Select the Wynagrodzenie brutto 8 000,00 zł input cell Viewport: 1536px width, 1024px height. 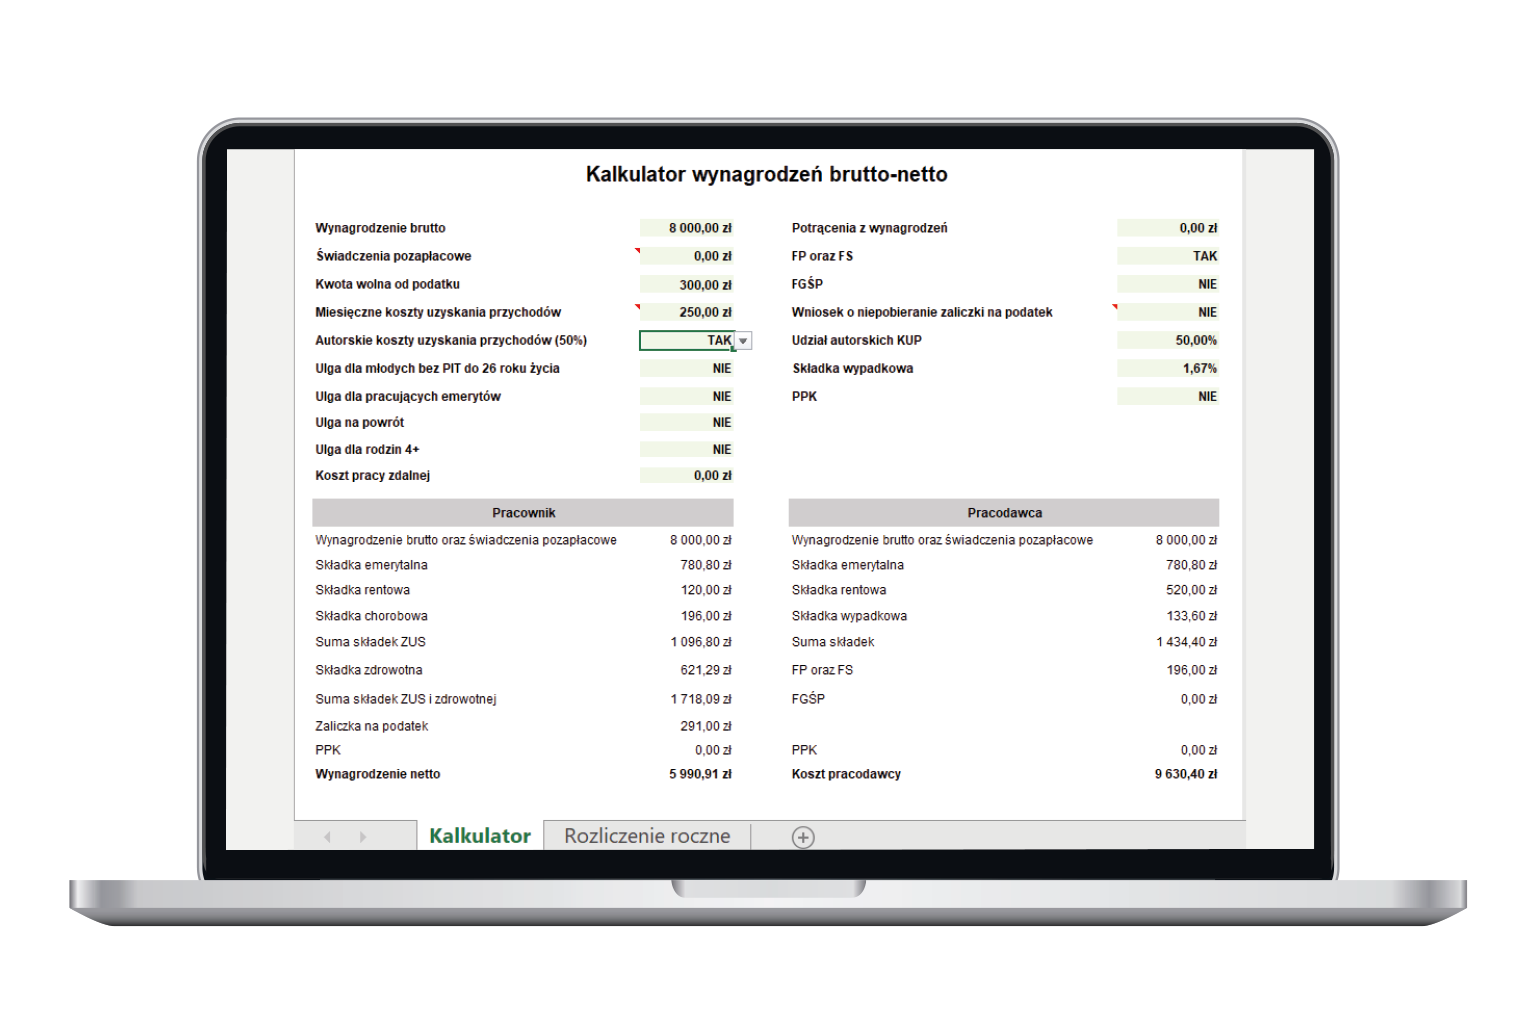(687, 228)
